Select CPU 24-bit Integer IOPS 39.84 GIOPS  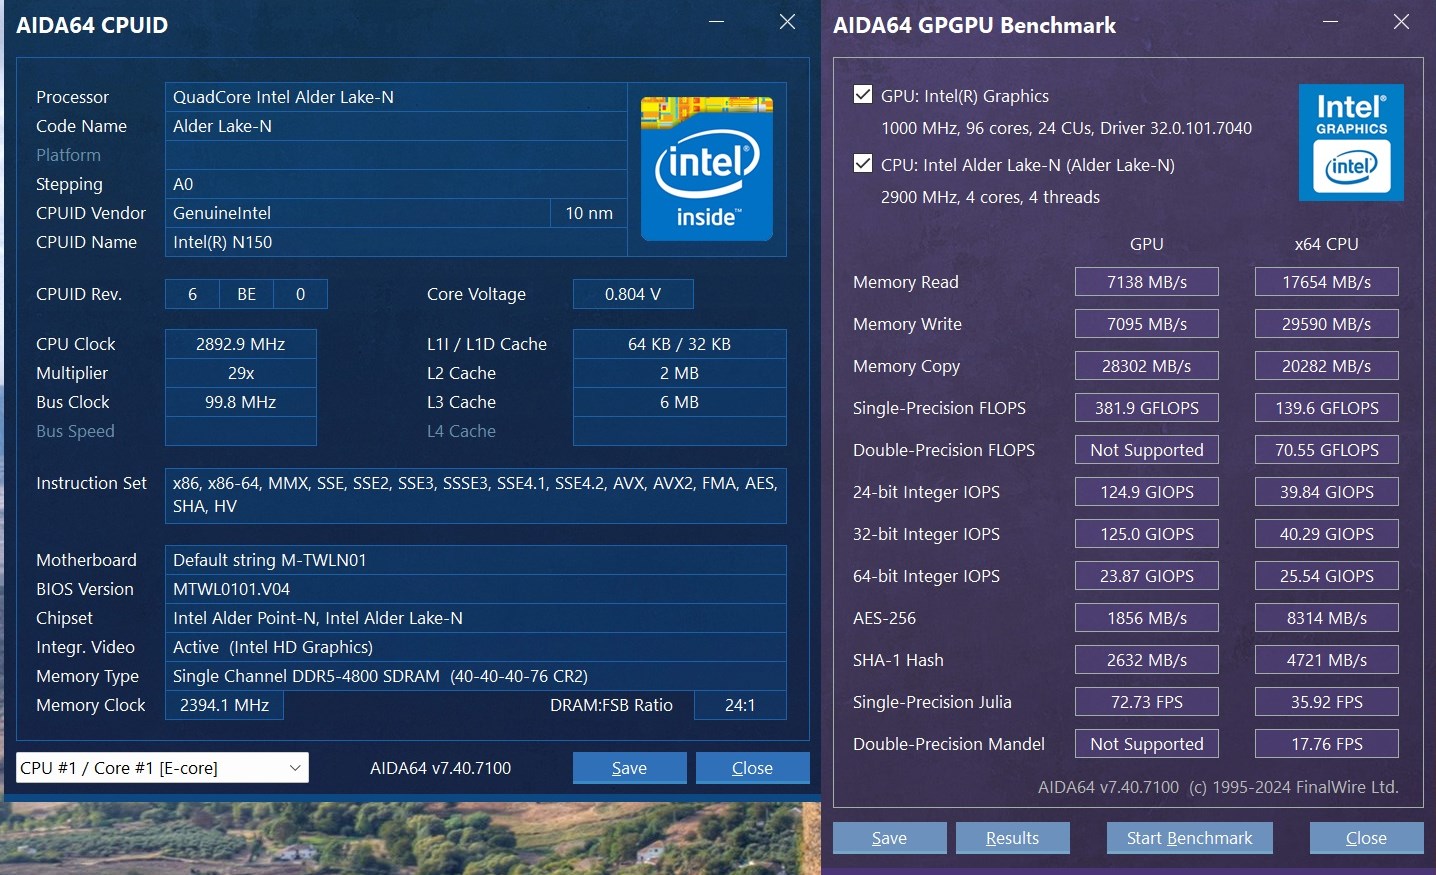(1327, 492)
